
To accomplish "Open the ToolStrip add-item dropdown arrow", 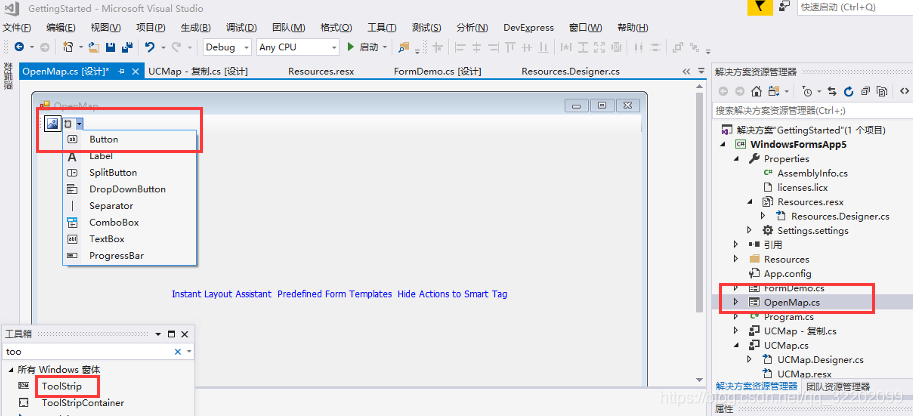I will [x=79, y=124].
